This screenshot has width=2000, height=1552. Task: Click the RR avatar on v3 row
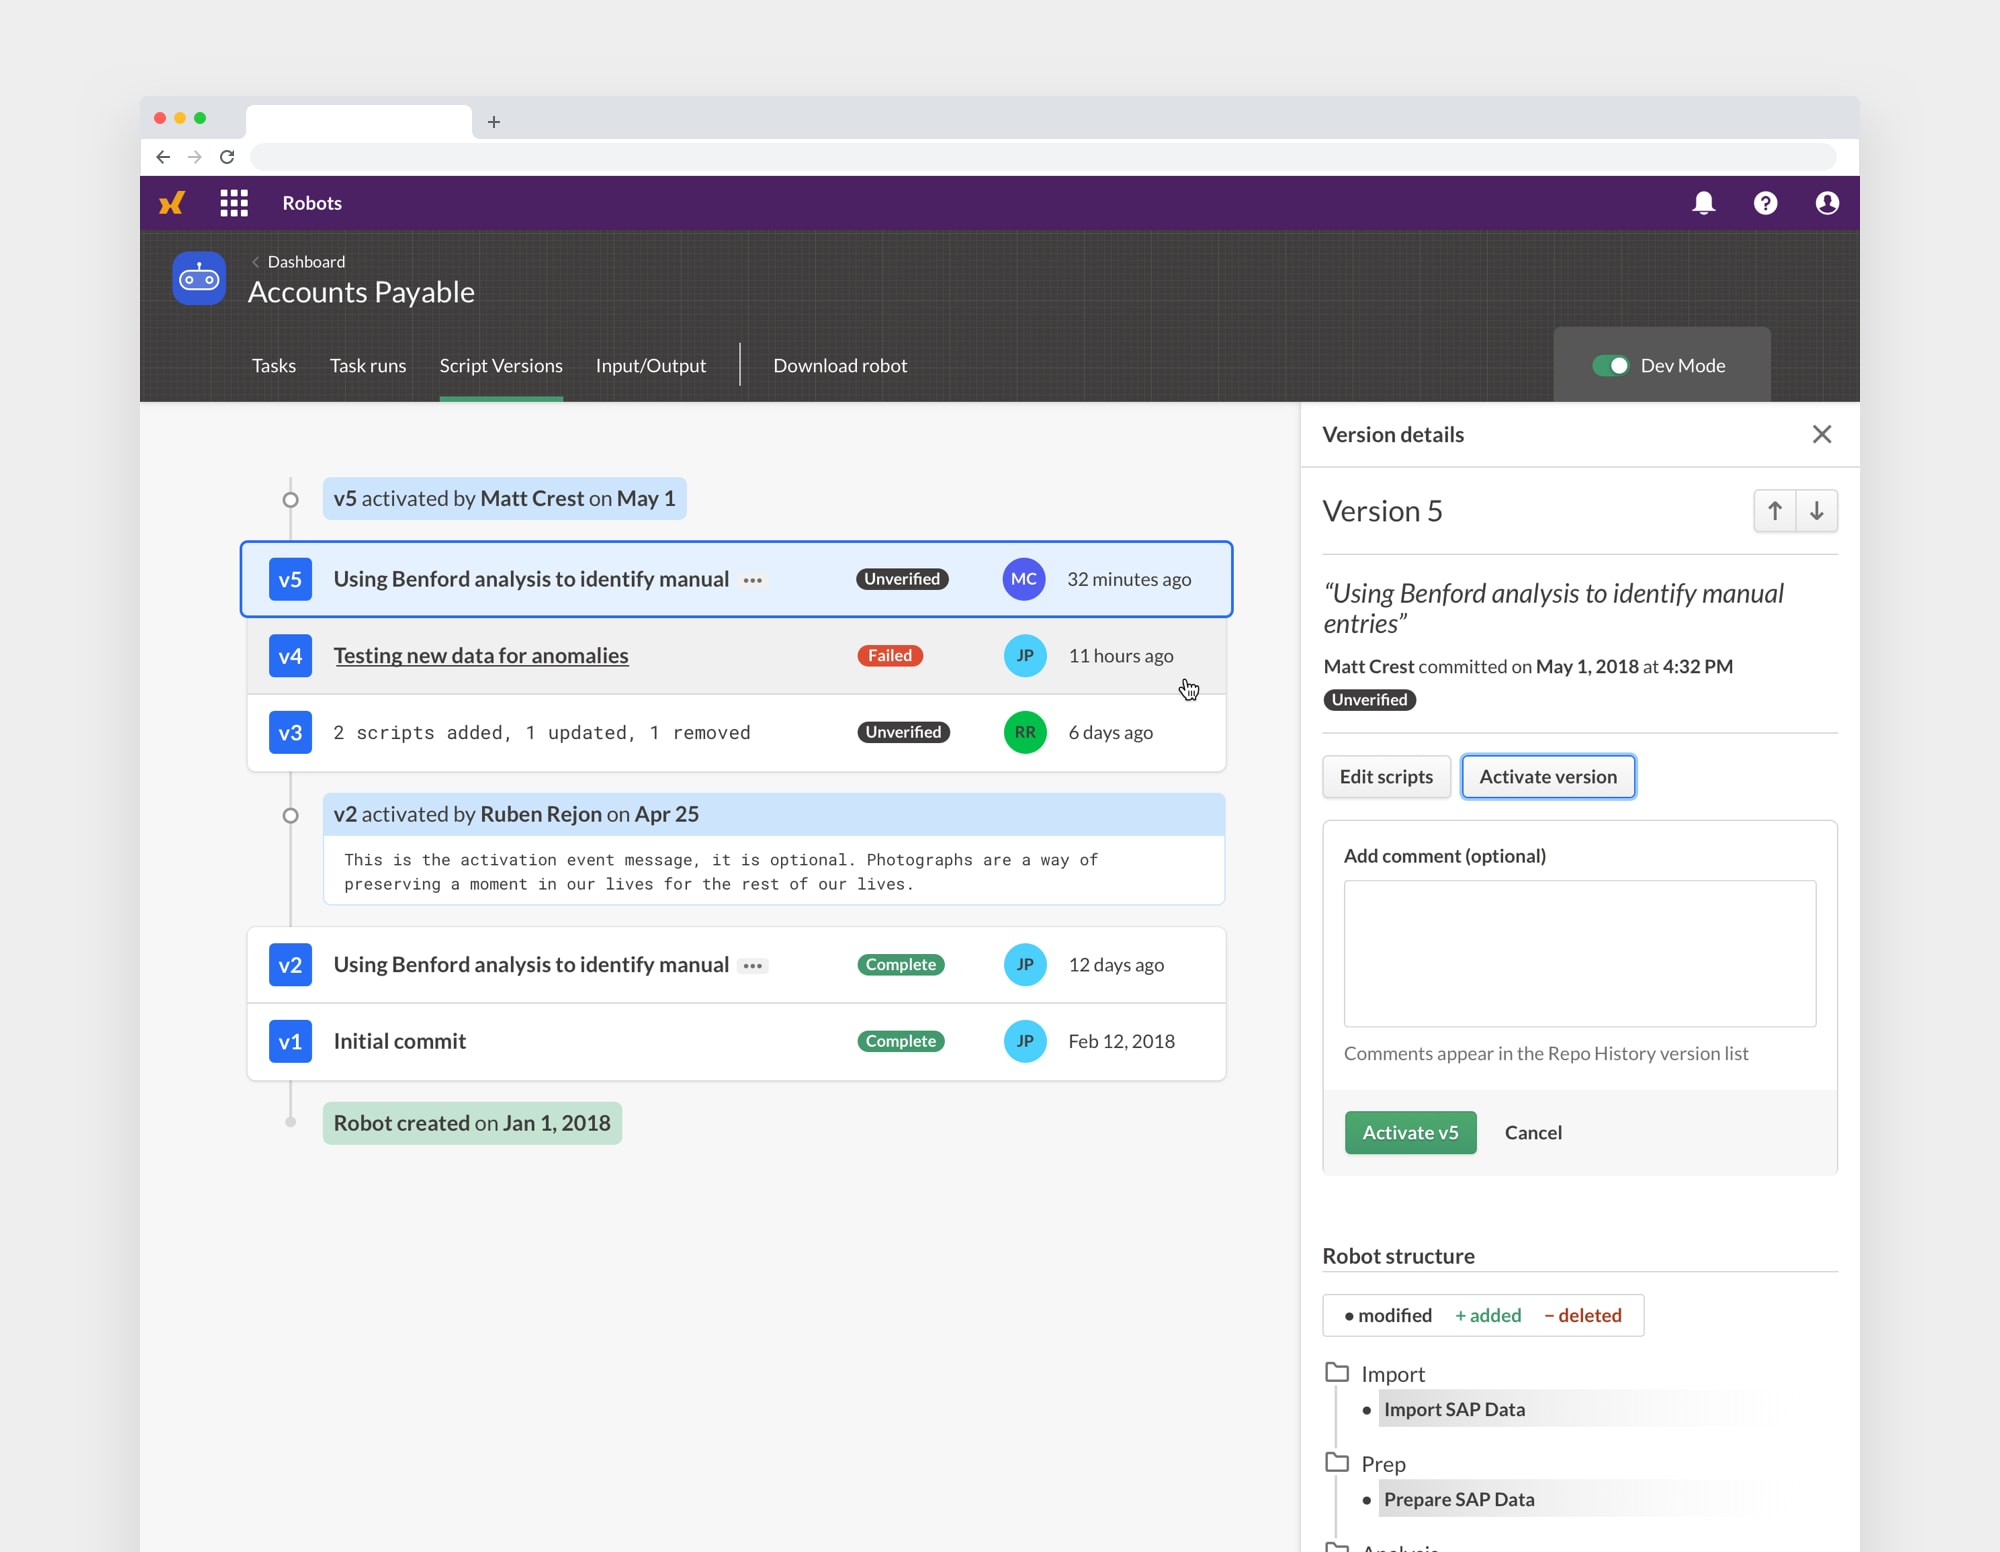(1025, 732)
